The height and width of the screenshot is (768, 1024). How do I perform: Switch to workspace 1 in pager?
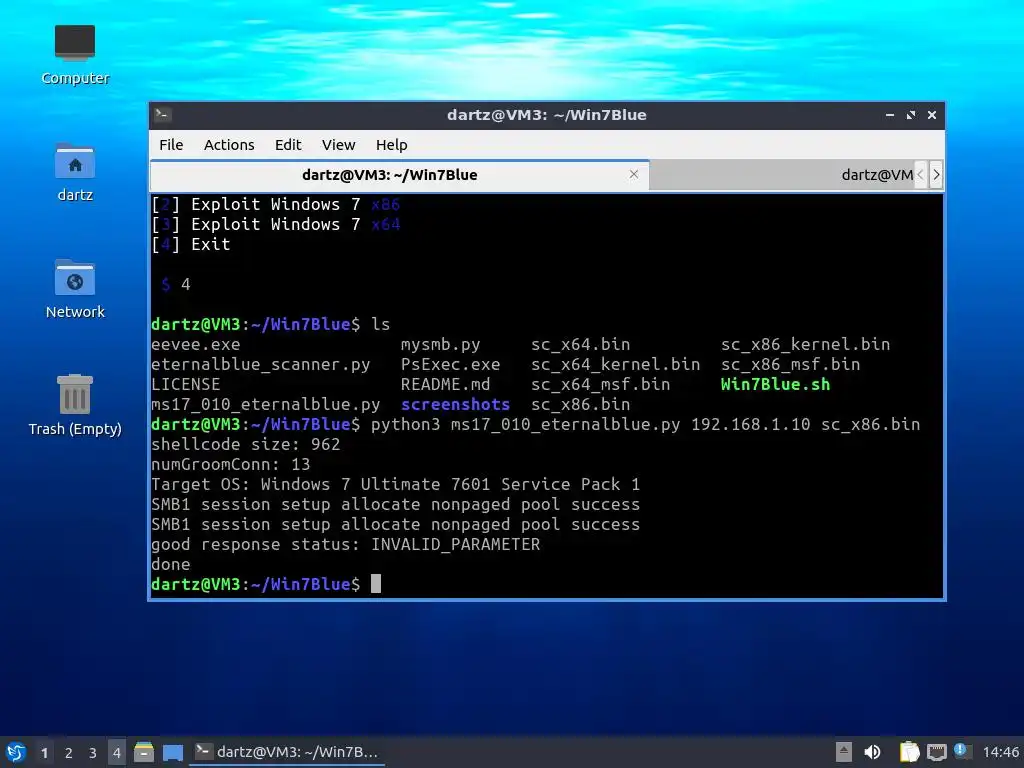44,752
